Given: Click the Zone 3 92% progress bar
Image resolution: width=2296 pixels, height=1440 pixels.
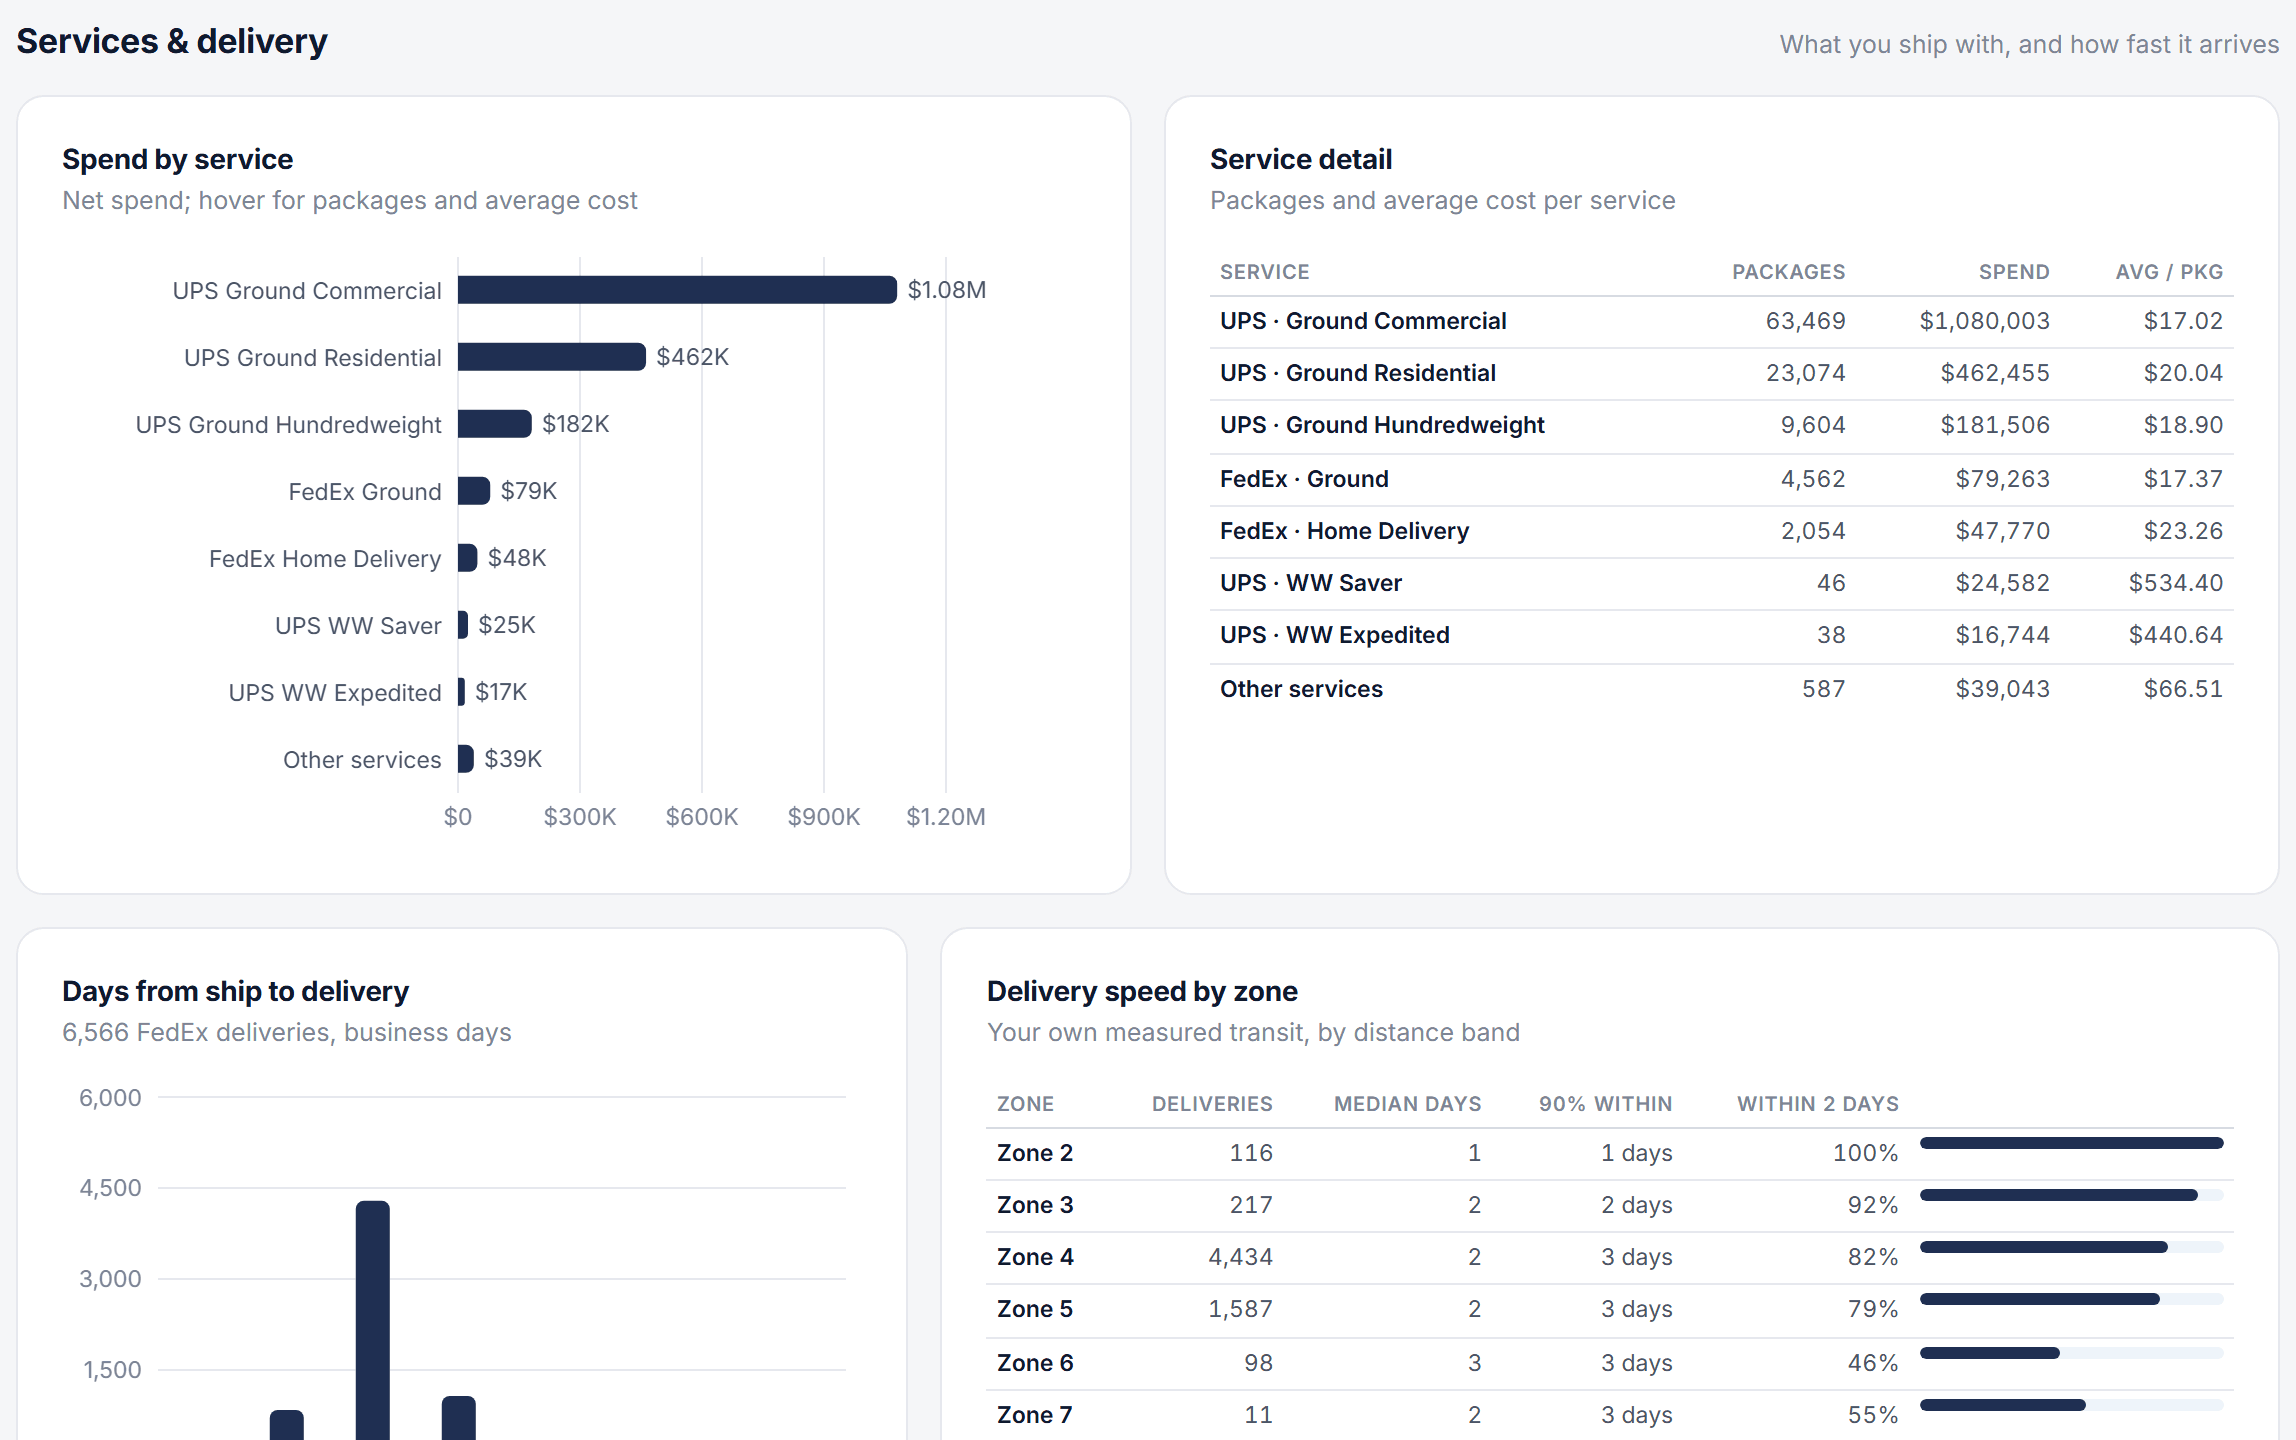Looking at the screenshot, I should pos(2071,1195).
